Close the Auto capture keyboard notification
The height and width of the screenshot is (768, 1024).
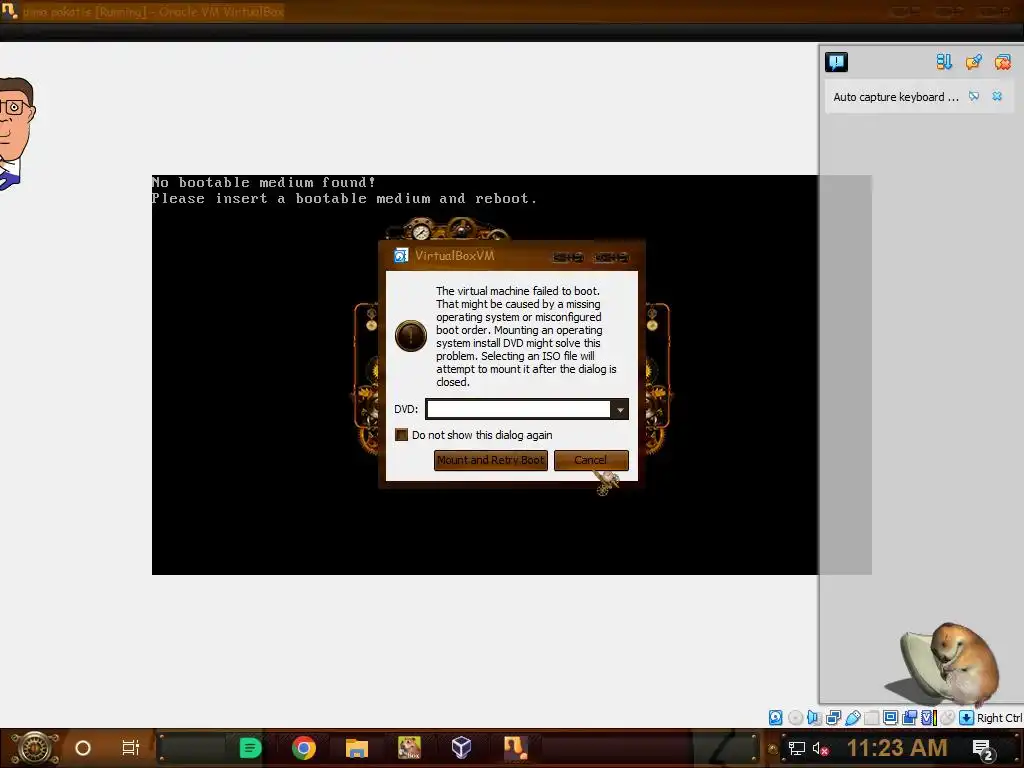pos(997,97)
